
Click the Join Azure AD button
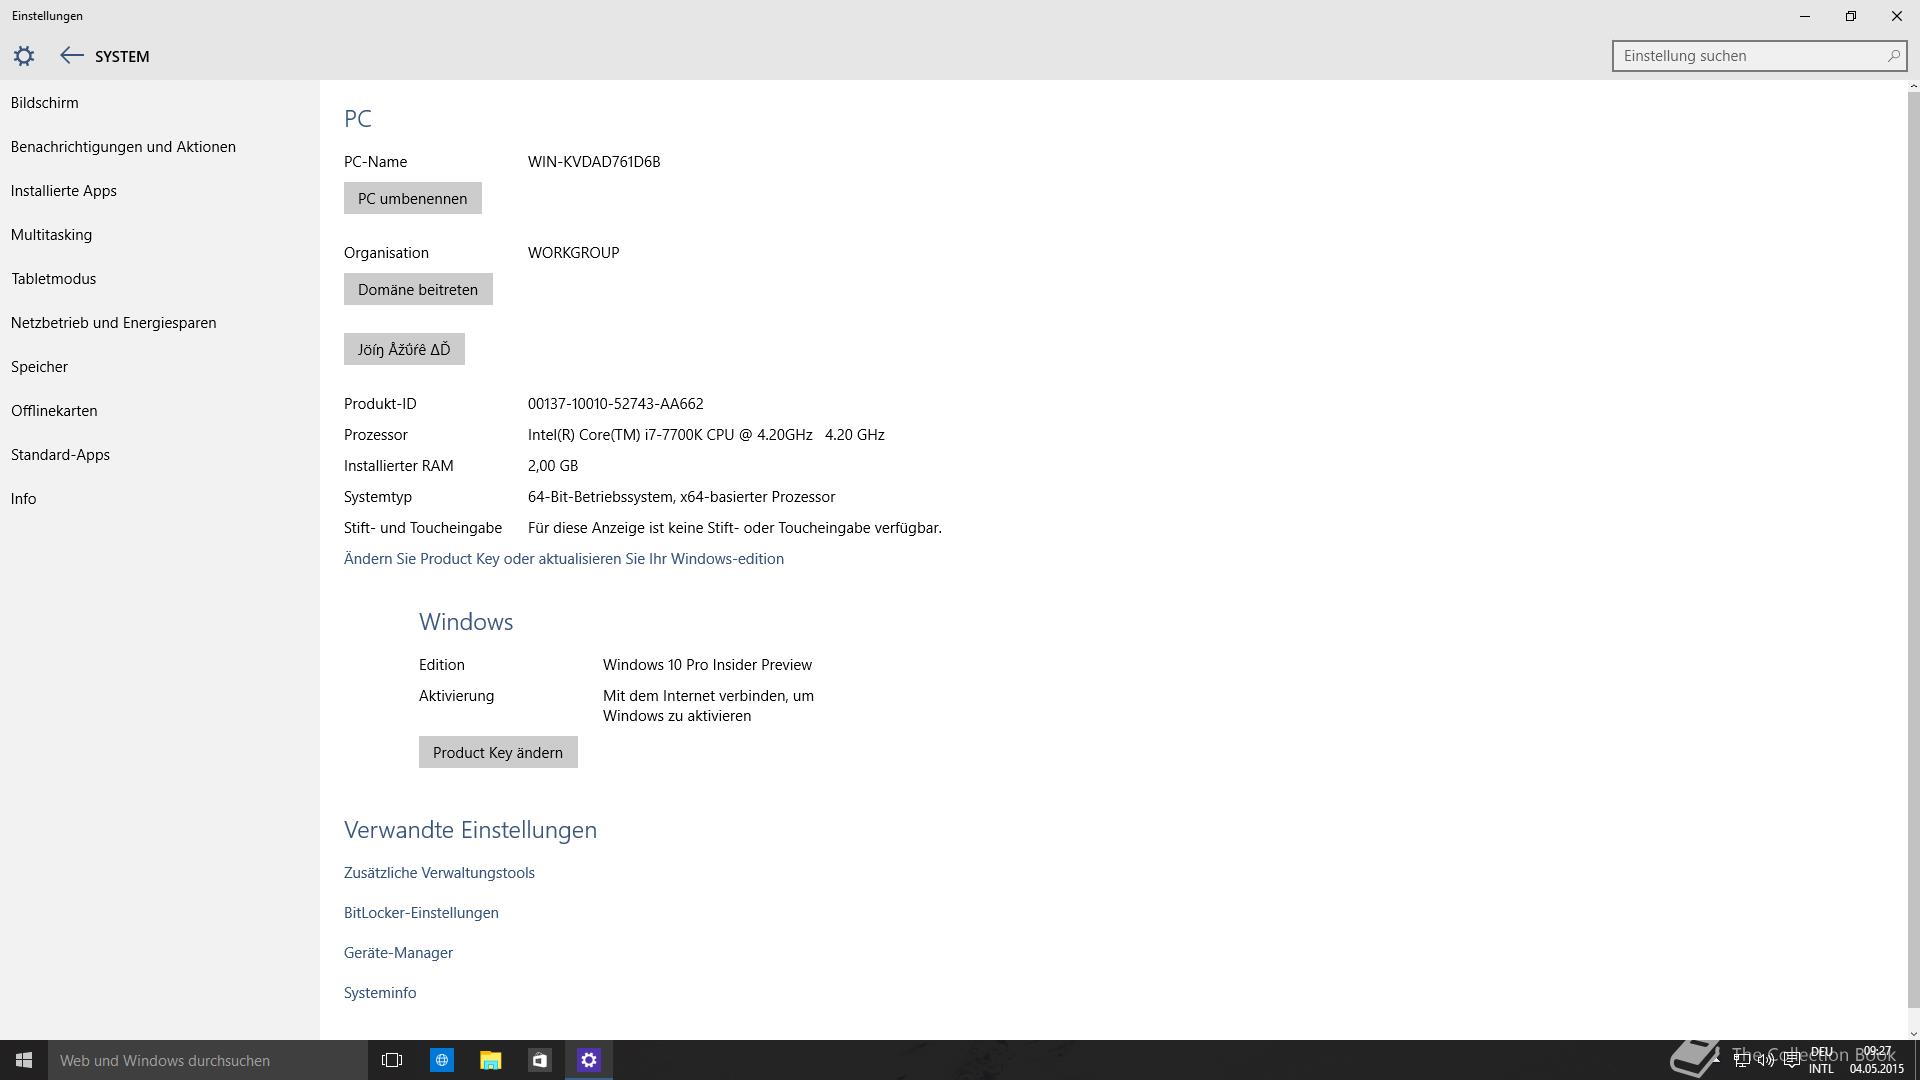point(404,349)
